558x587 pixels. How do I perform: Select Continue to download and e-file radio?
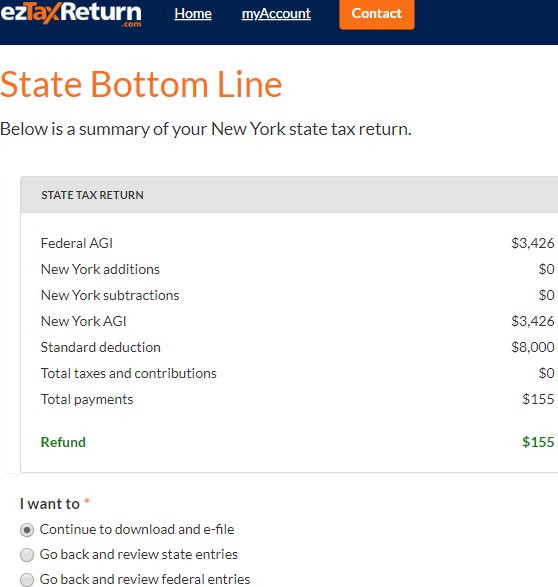point(27,530)
